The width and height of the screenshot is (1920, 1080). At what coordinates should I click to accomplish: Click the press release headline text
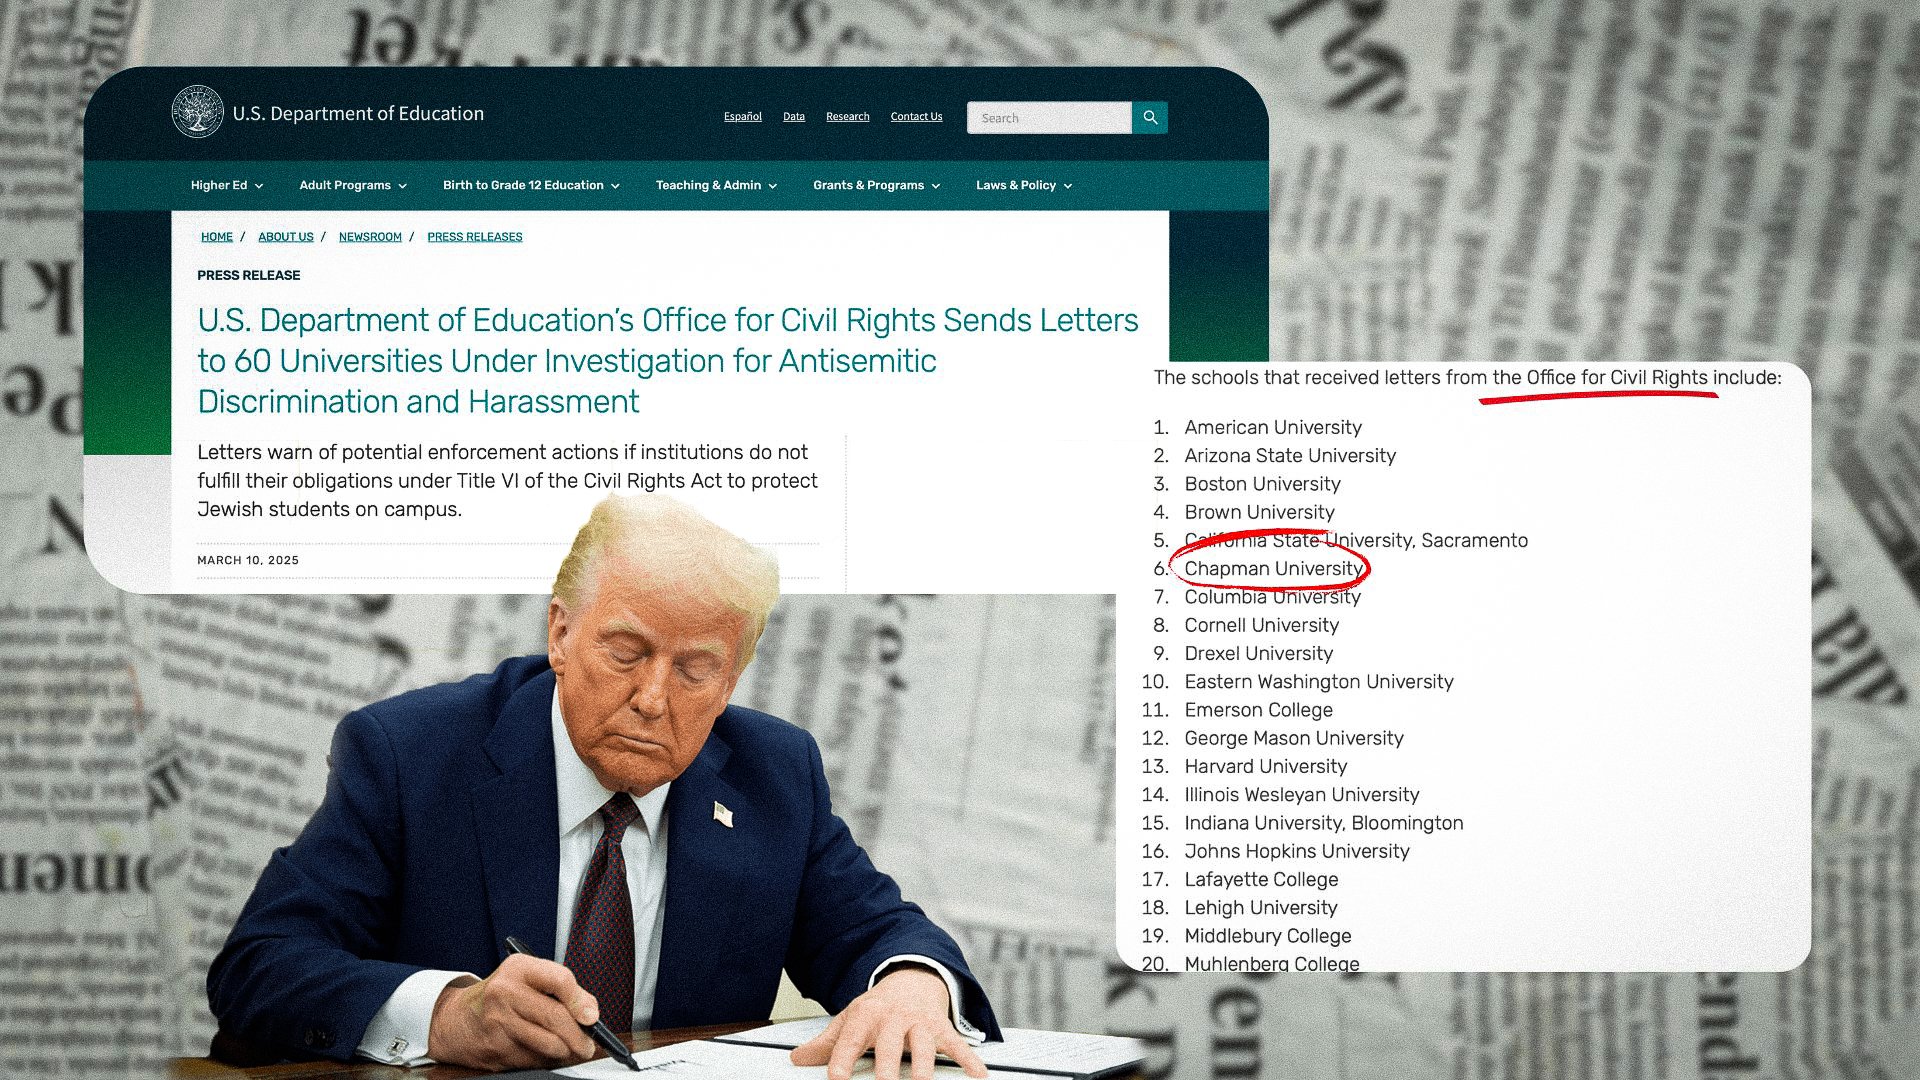click(x=668, y=361)
